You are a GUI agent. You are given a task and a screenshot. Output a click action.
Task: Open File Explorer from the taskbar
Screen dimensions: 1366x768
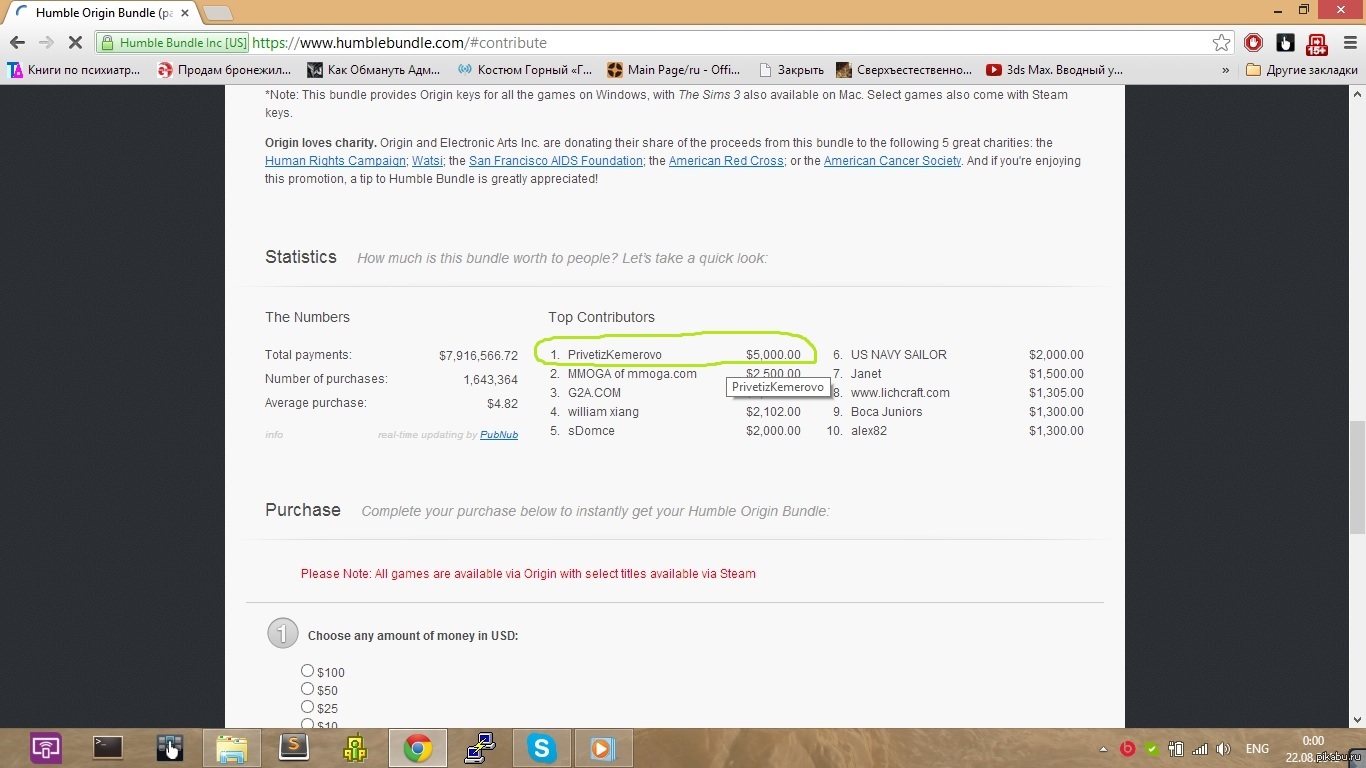232,748
